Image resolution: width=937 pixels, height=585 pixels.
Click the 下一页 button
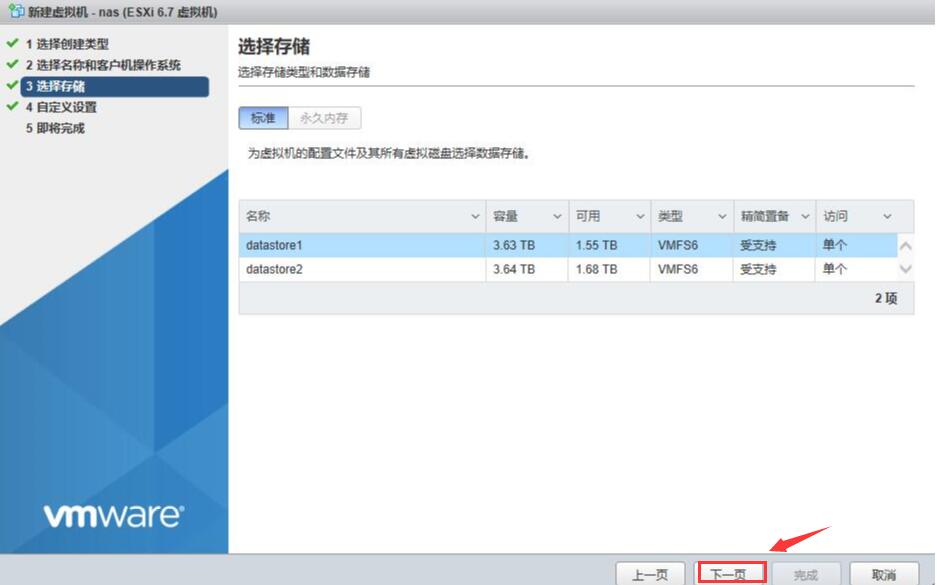coord(730,574)
